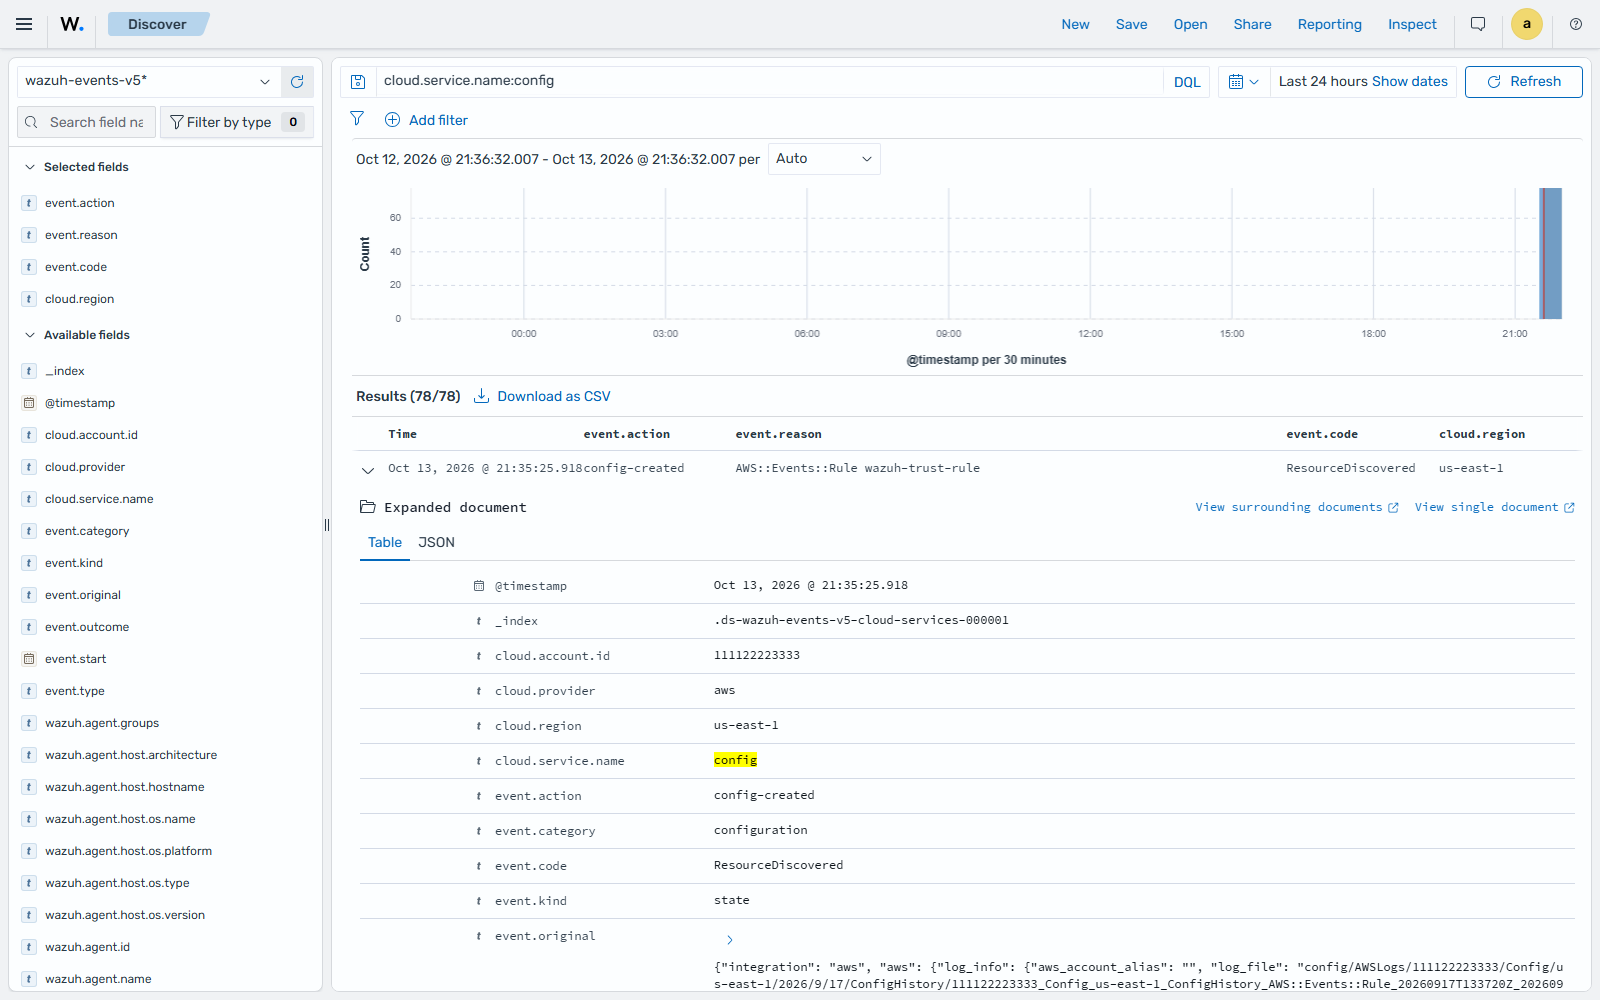Click the Wazuh logo home icon

72,24
